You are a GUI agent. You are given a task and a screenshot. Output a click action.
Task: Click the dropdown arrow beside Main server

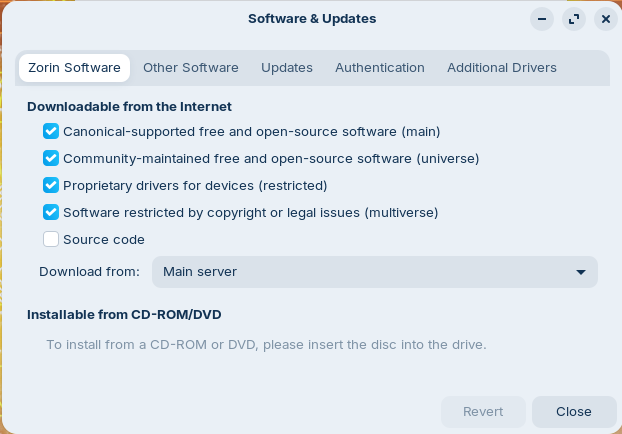pyautogui.click(x=581, y=272)
